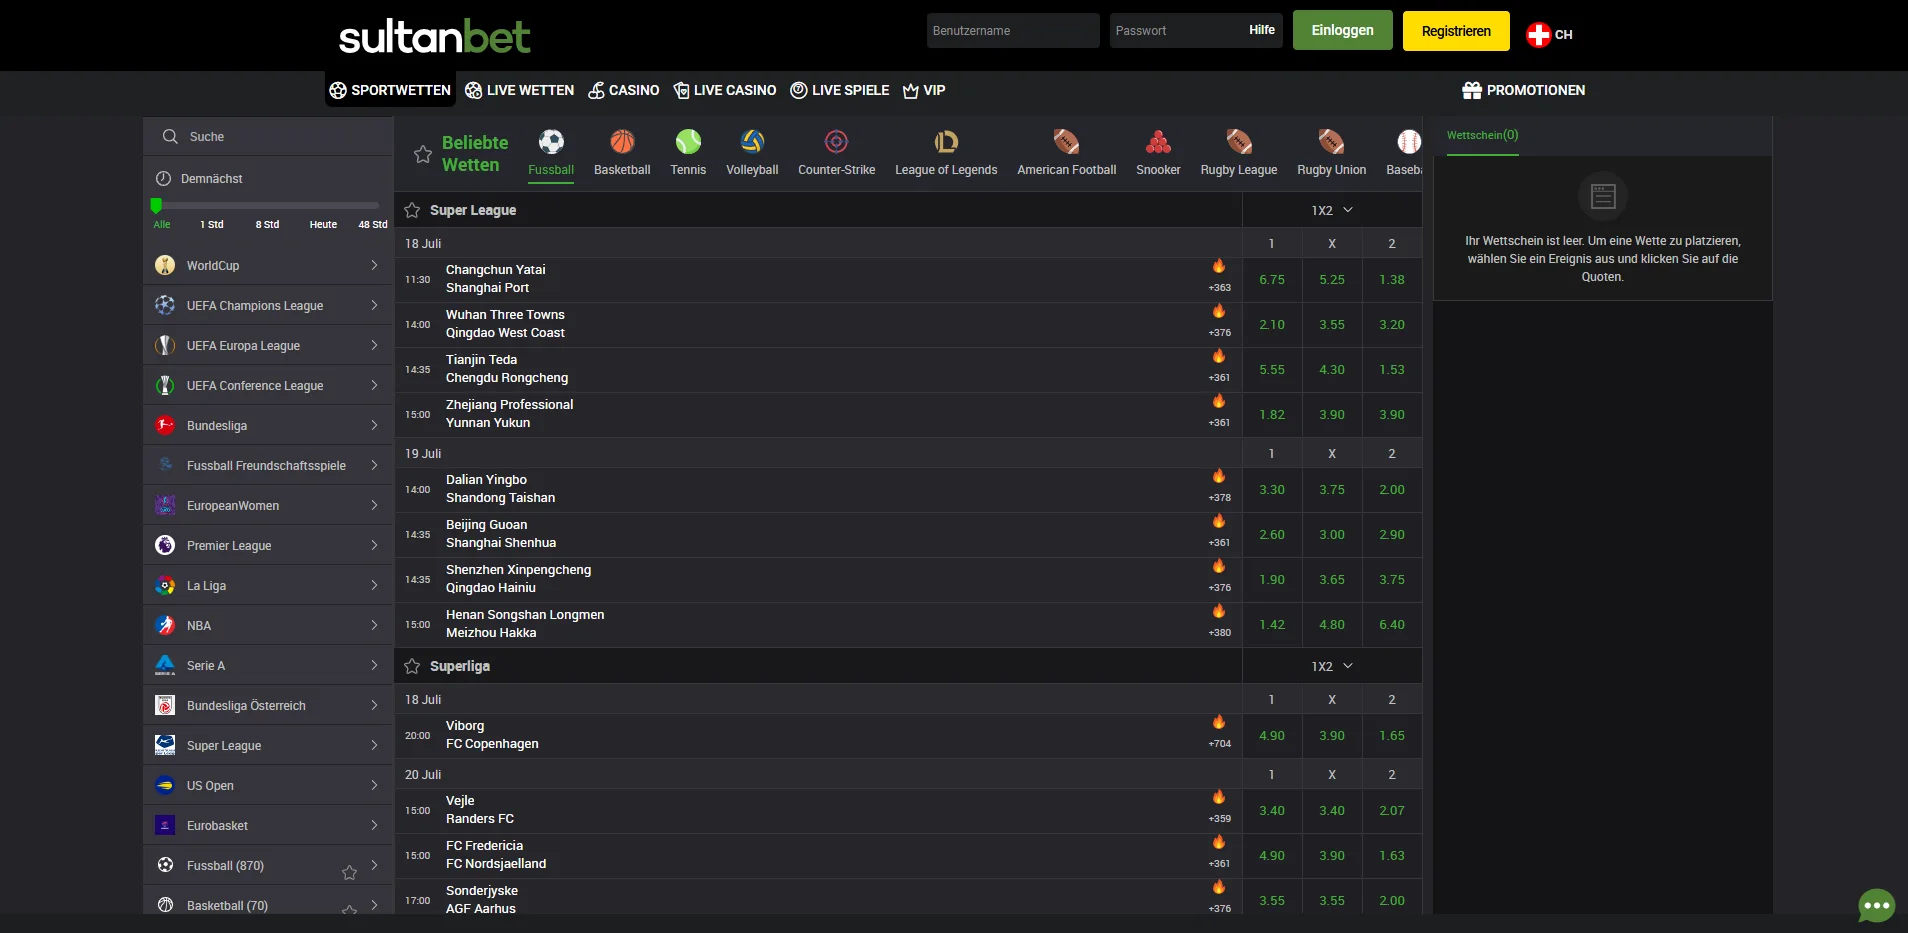Select odds 1.65 for FC Copenhagen
Screen dimensions: 1908x933
coord(1392,736)
